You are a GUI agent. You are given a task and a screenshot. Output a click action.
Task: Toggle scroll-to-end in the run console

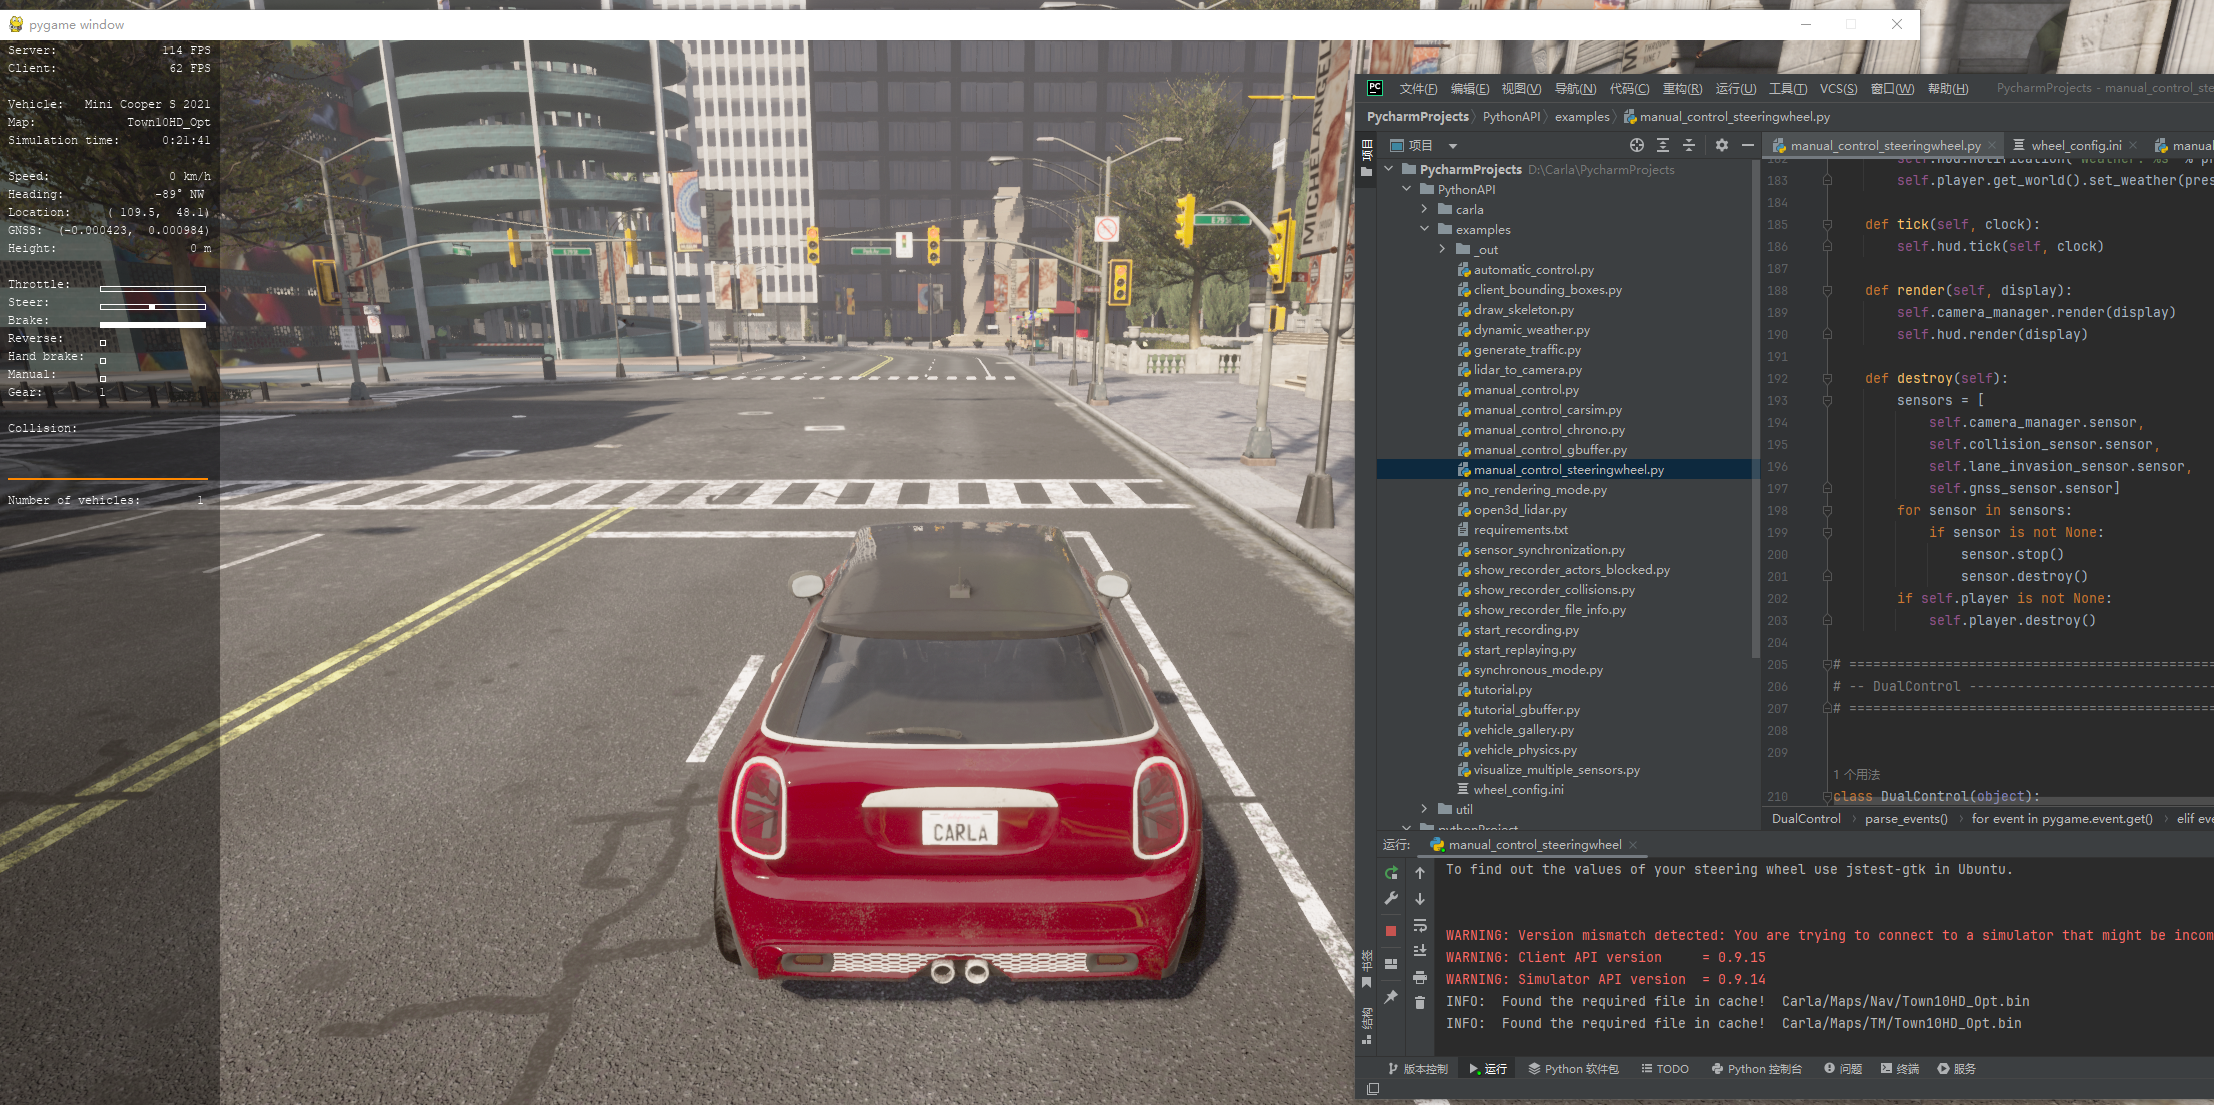point(1420,951)
